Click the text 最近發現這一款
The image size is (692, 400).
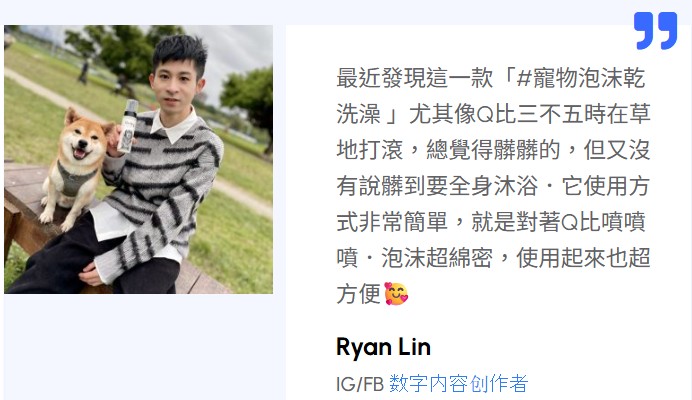[414, 78]
